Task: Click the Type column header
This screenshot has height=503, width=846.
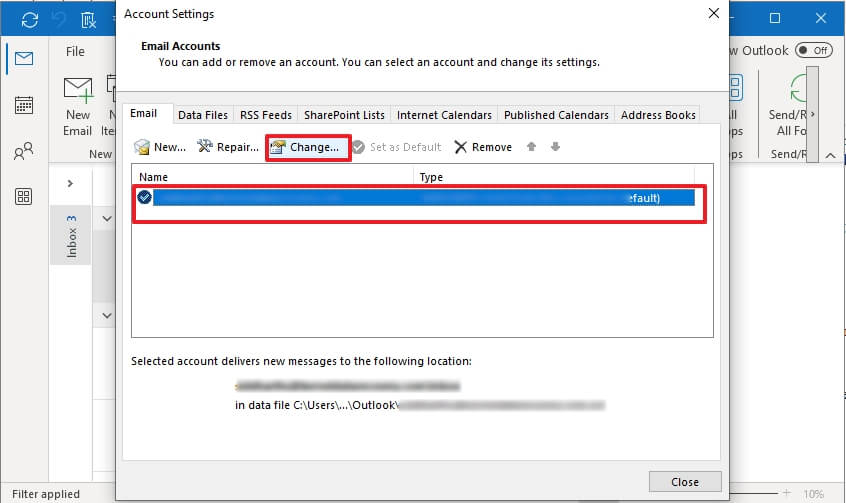Action: (554, 177)
